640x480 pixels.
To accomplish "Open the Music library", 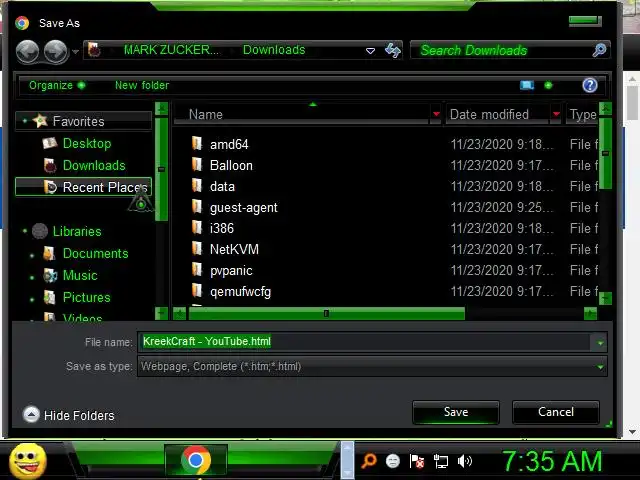I will (80, 276).
